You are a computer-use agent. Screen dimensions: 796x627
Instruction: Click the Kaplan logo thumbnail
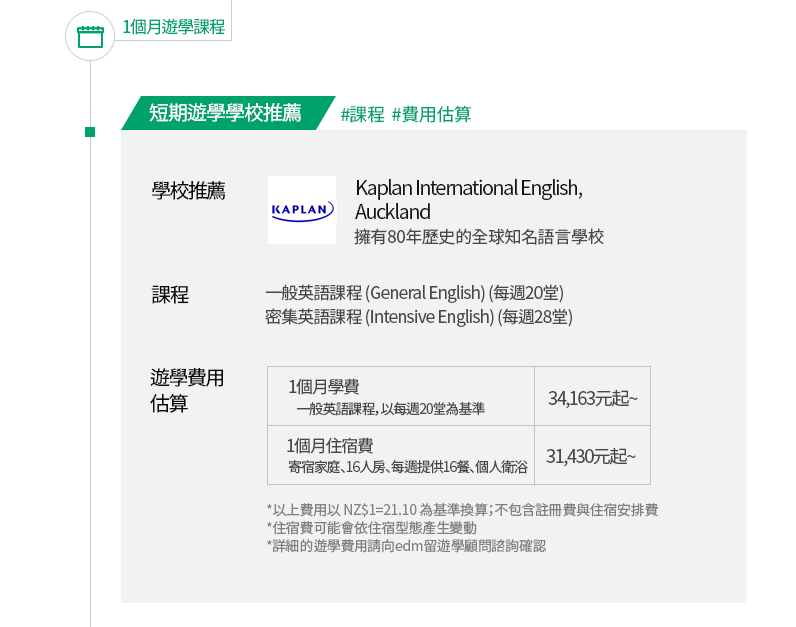tap(302, 210)
